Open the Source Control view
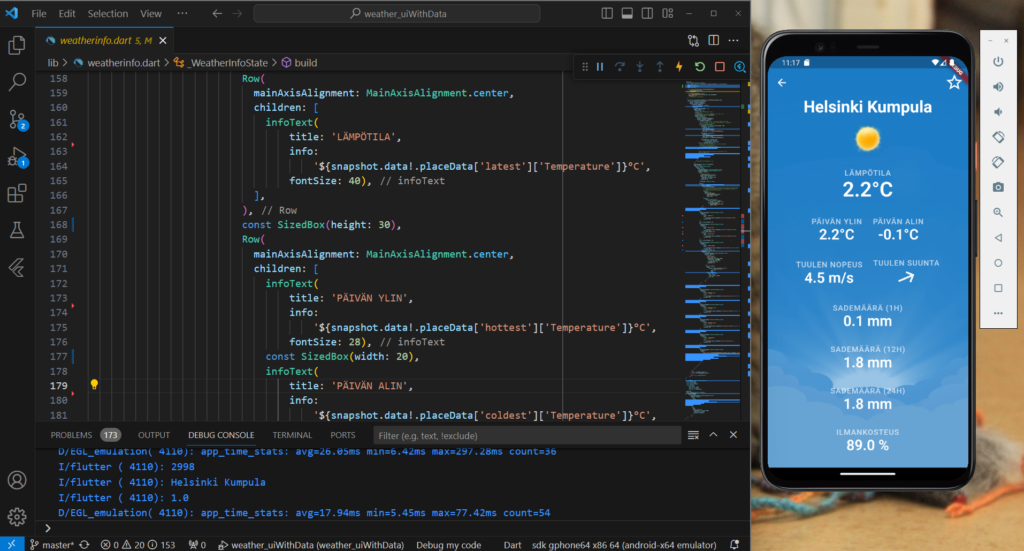Viewport: 1024px width, 551px height. [x=17, y=119]
